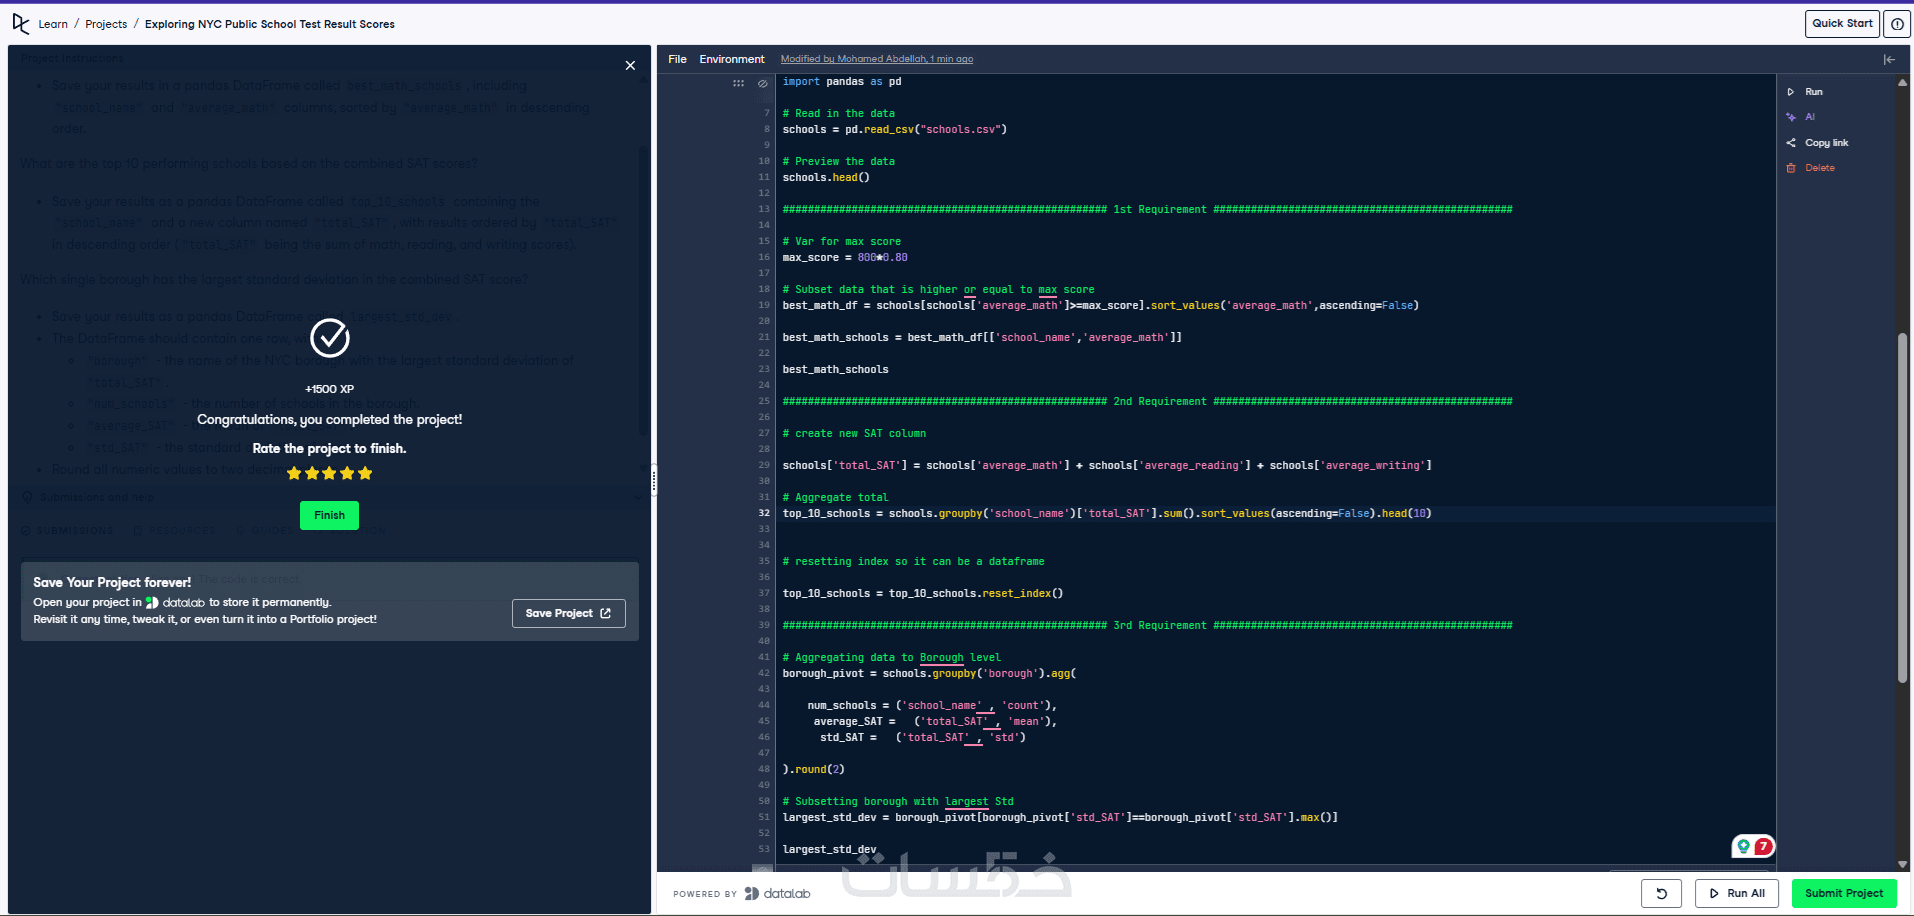The width and height of the screenshot is (1914, 916).
Task: Open the File menu
Action: pos(677,59)
